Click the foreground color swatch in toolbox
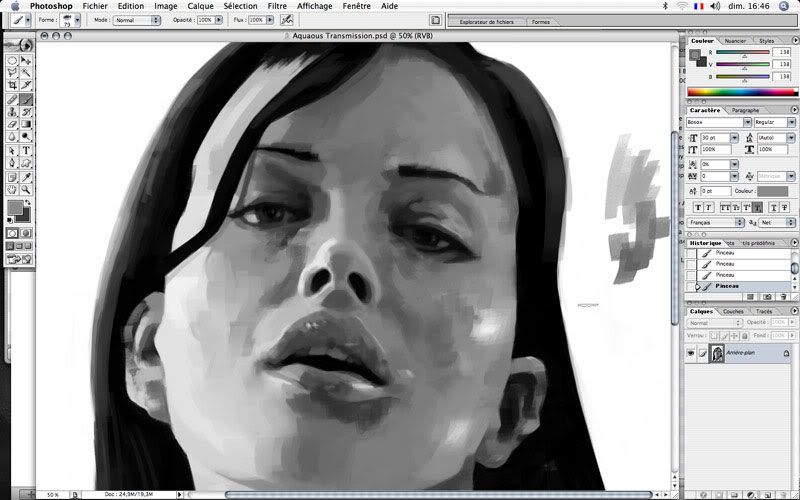This screenshot has height=500, width=800. click(x=15, y=208)
